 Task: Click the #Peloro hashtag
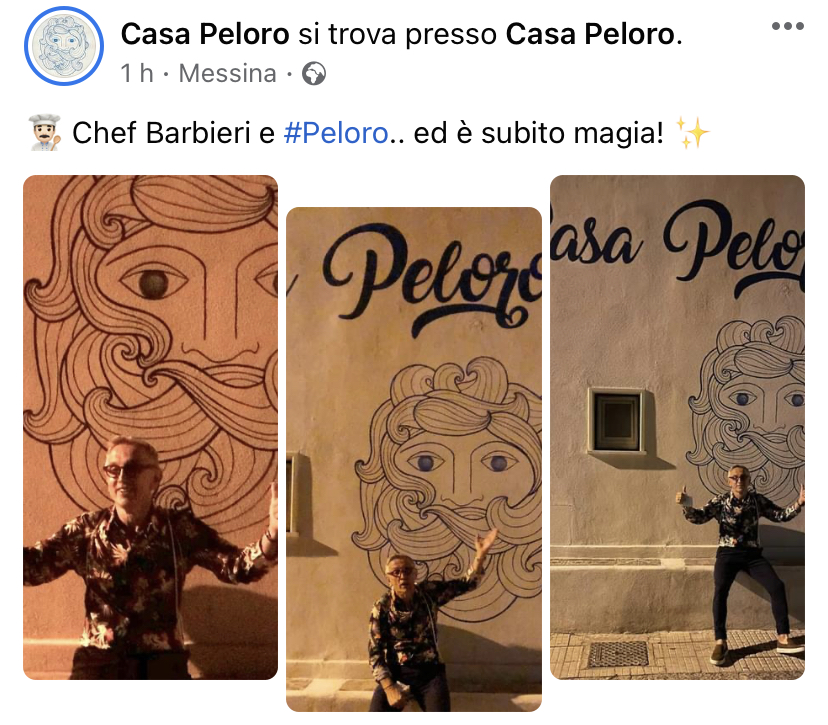(336, 133)
